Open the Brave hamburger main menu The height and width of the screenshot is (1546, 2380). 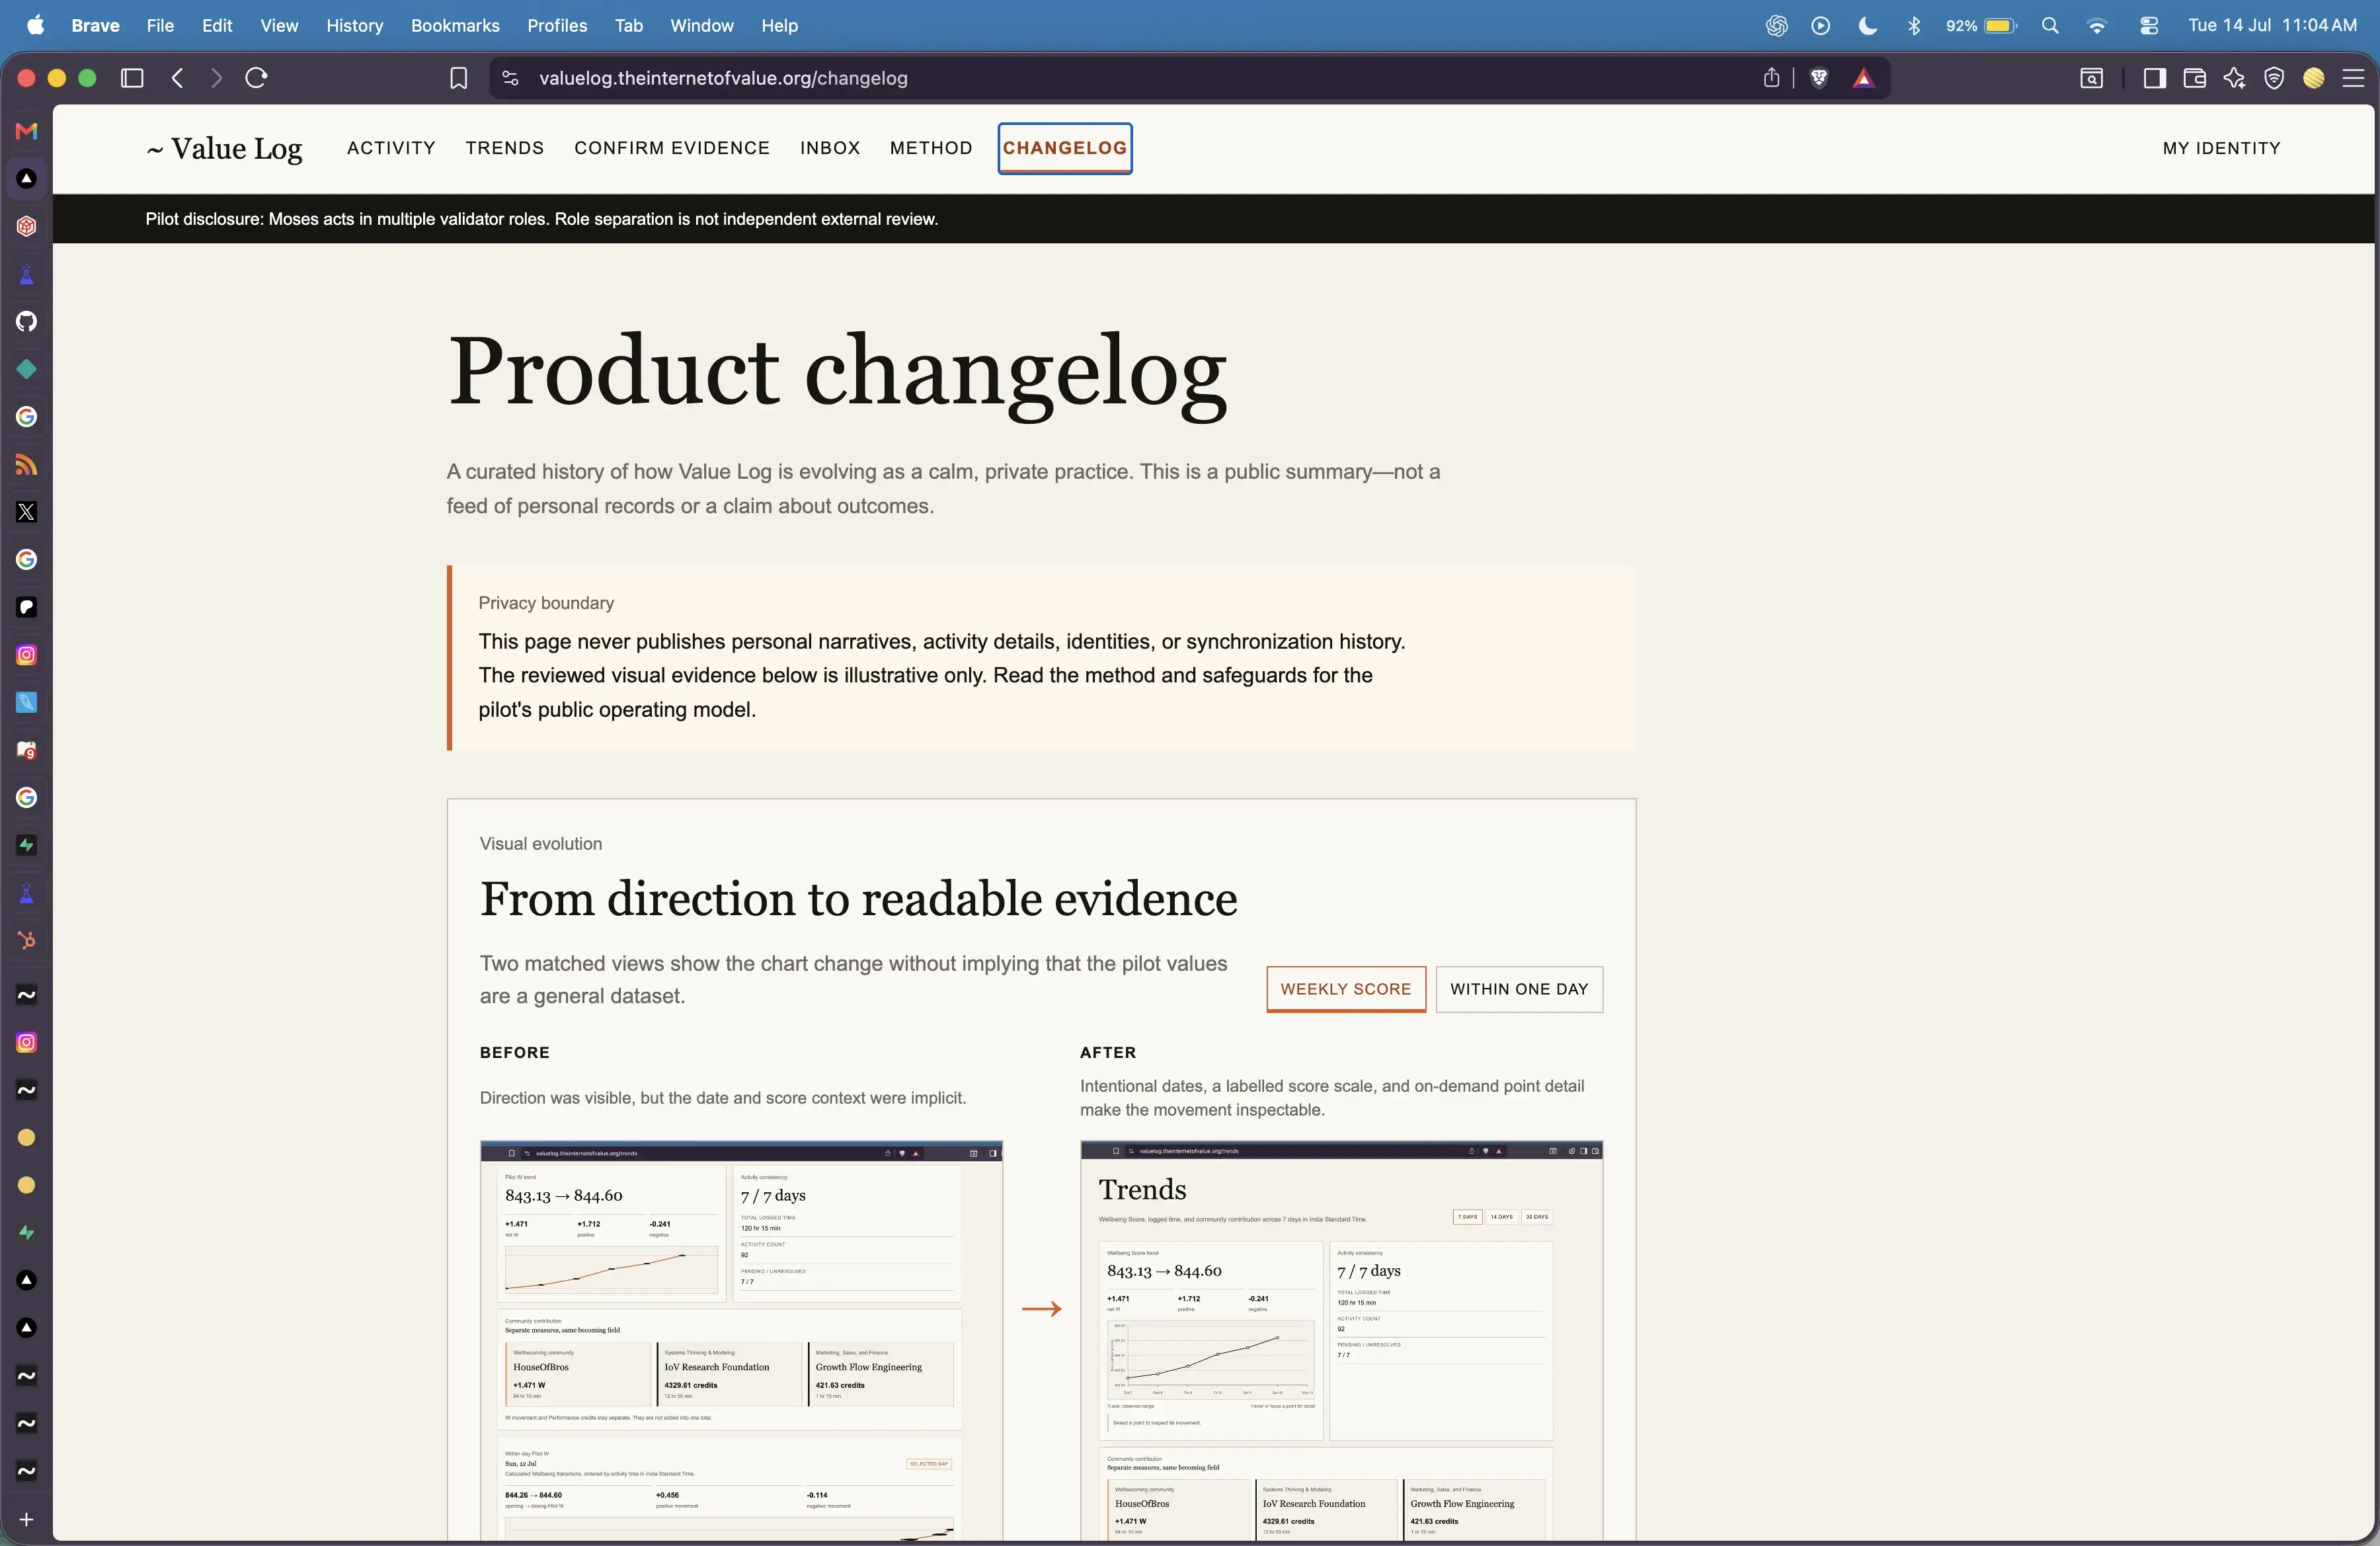[2354, 78]
